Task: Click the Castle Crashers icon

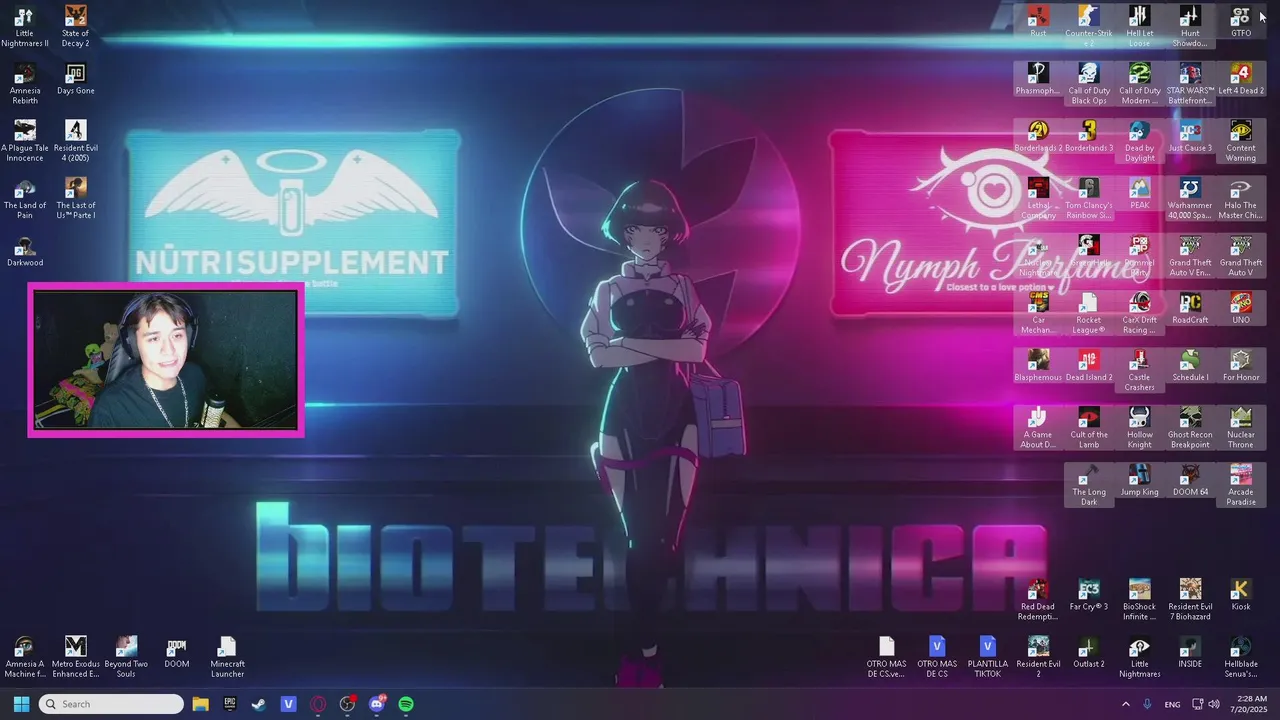Action: point(1139,370)
